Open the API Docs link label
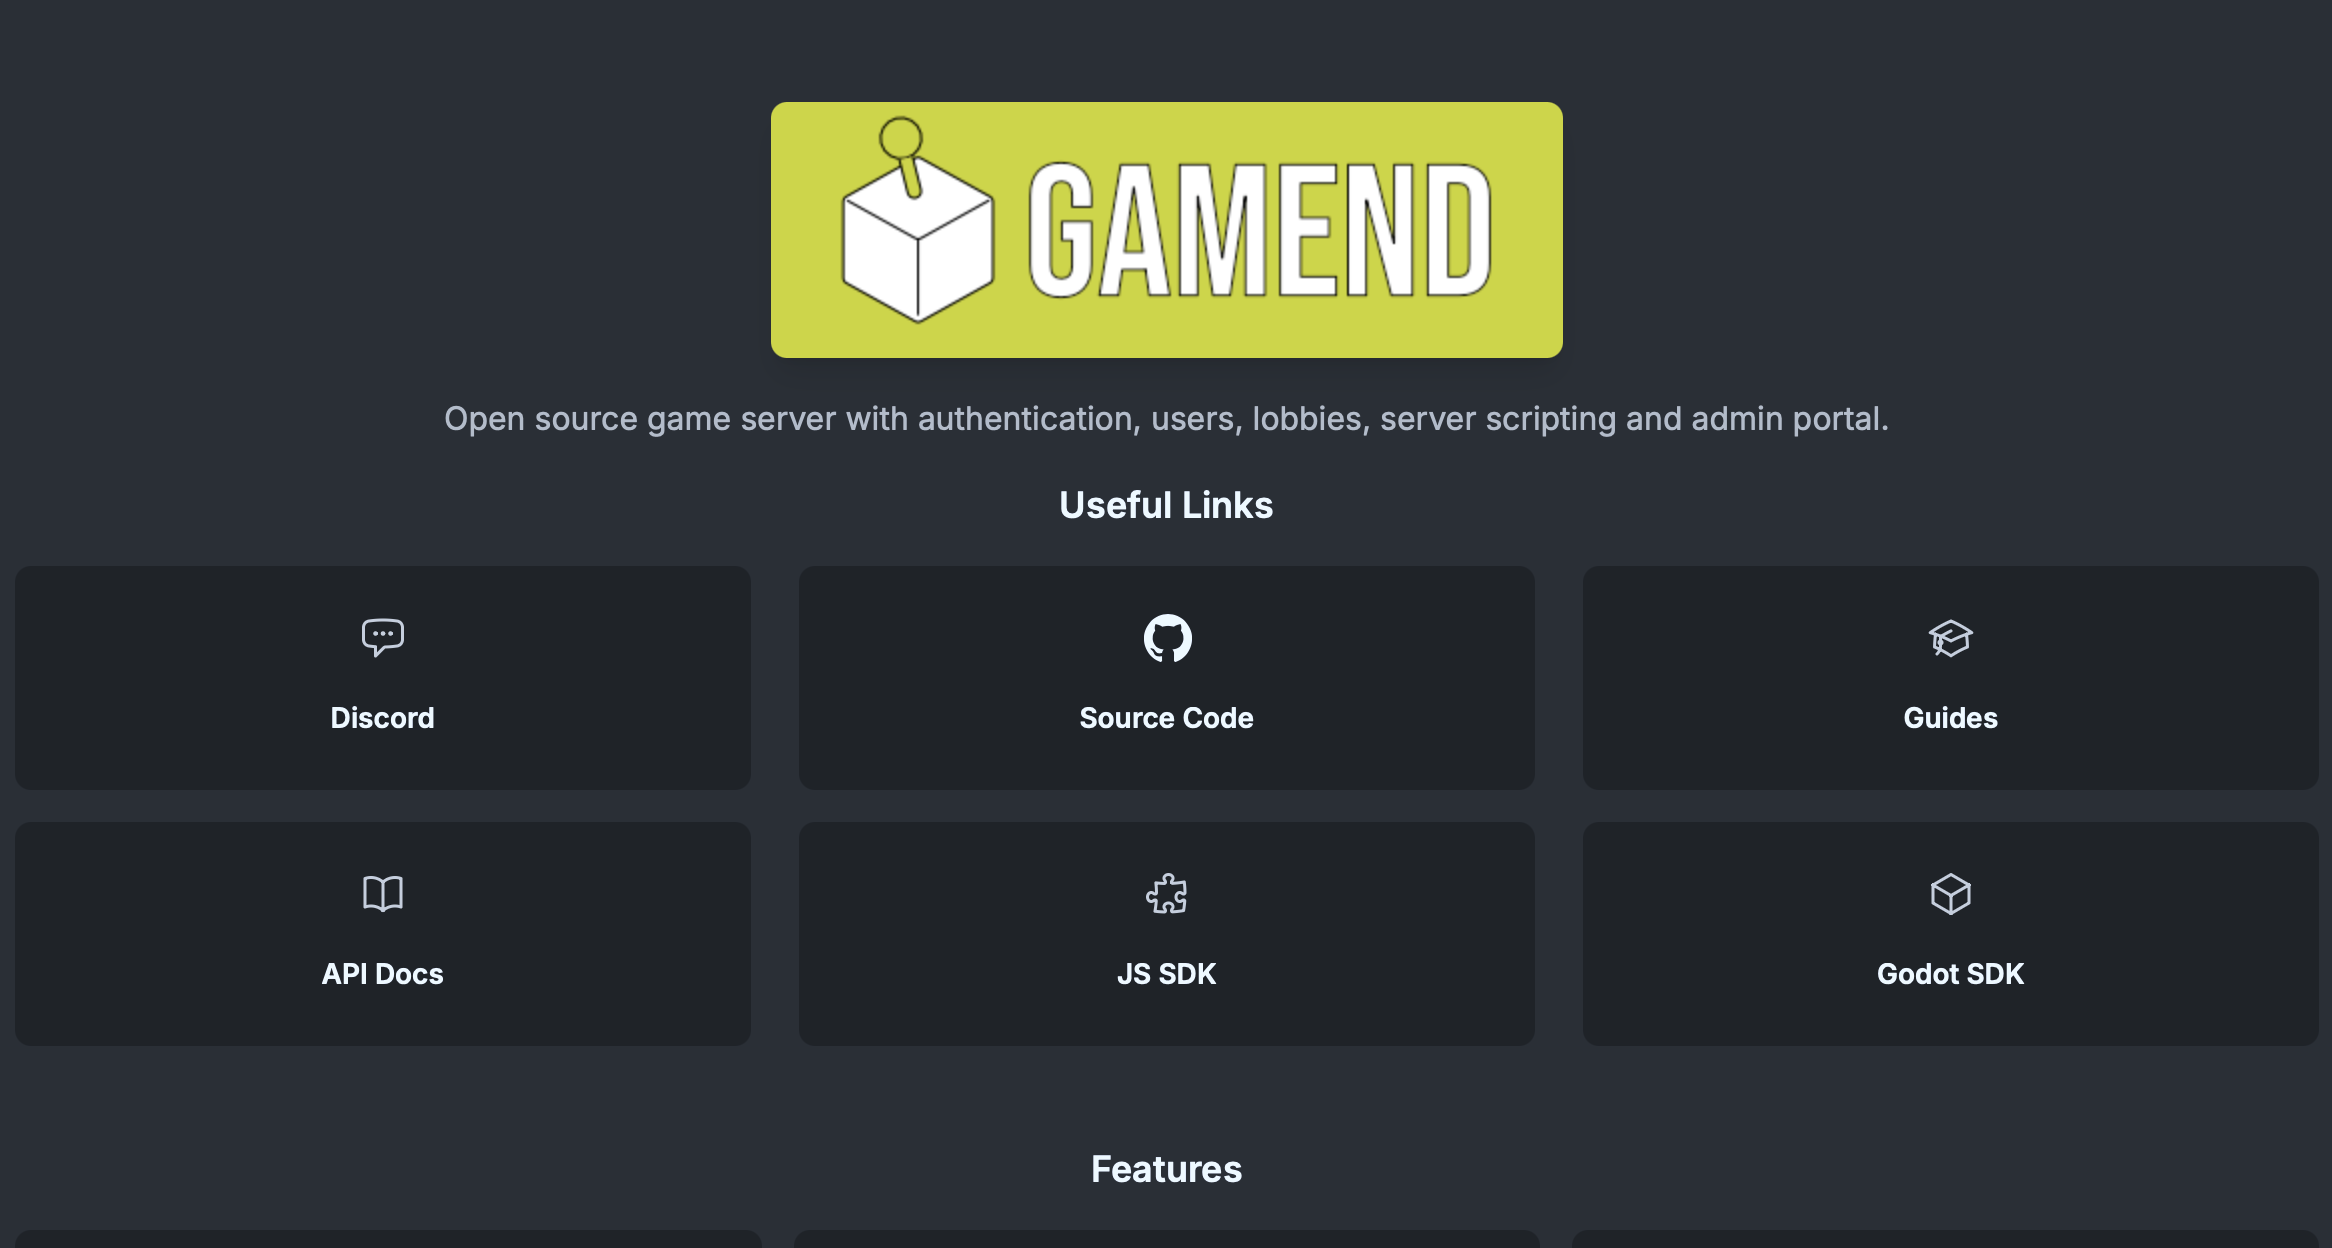The height and width of the screenshot is (1248, 2332). tap(382, 974)
